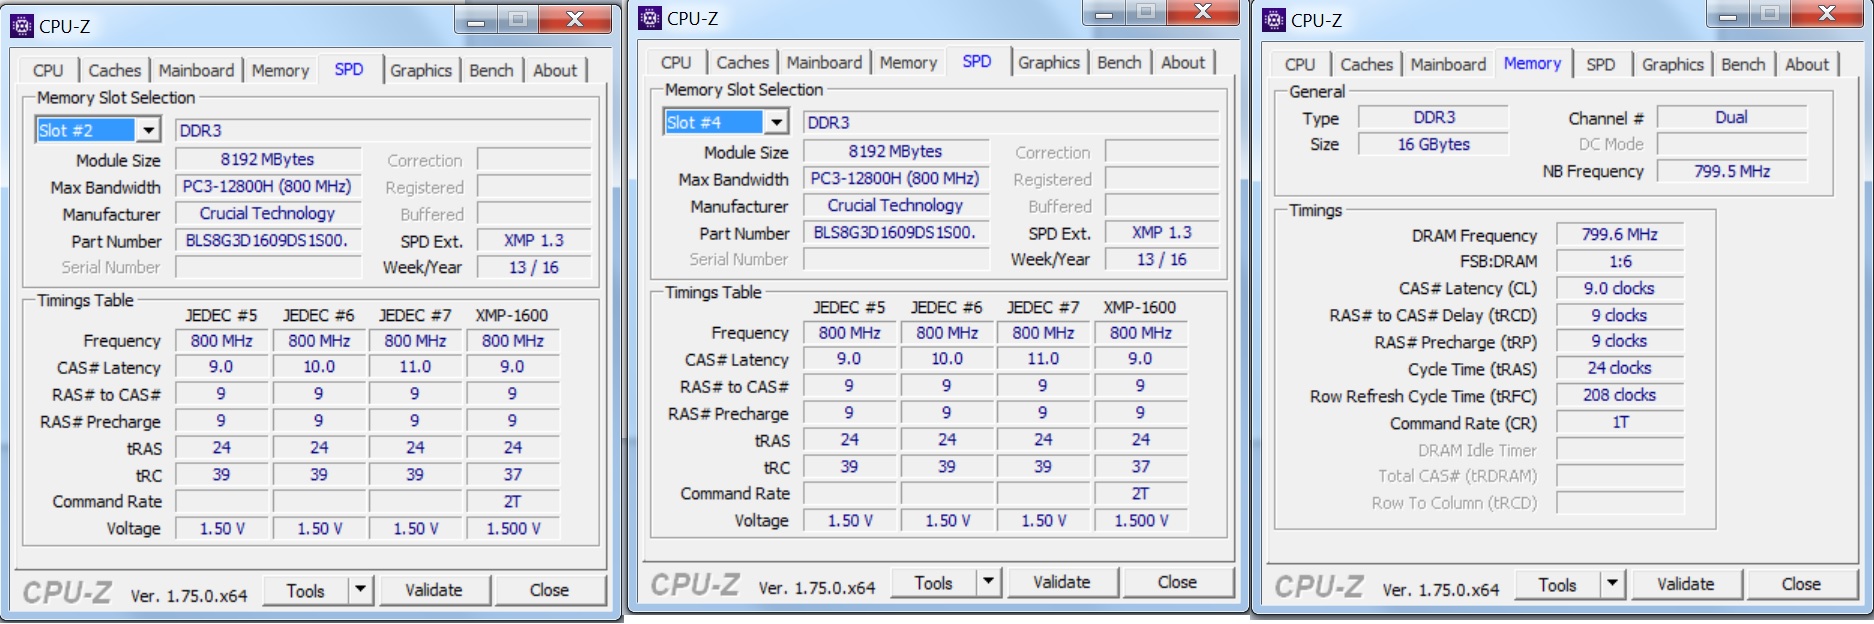Click CPU-Z app icon in middle window title bar
The width and height of the screenshot is (1874, 624).
click(650, 18)
